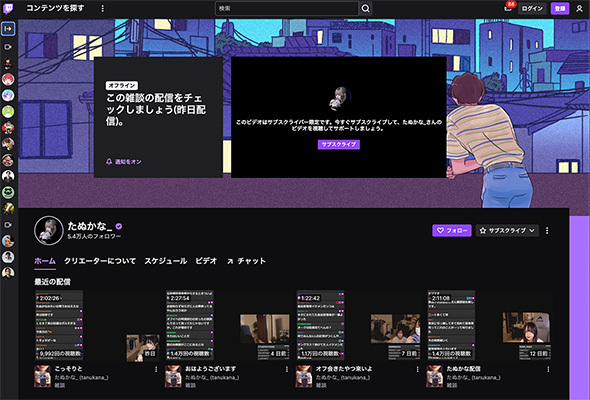Viewport: 590px width, 400px height.
Task: Switch to the スケジュール tab
Action: [x=166, y=261]
